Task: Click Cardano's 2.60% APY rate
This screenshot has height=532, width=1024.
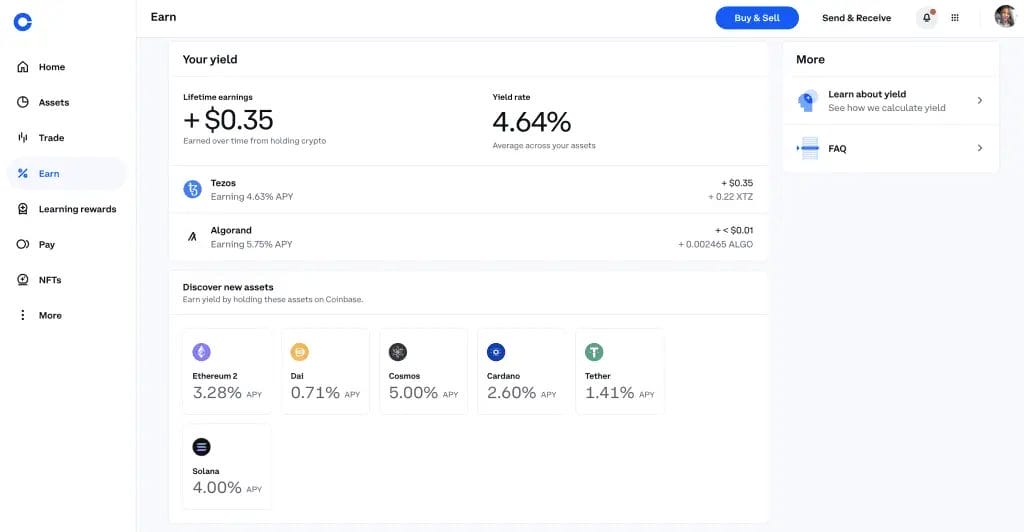Action: point(521,392)
